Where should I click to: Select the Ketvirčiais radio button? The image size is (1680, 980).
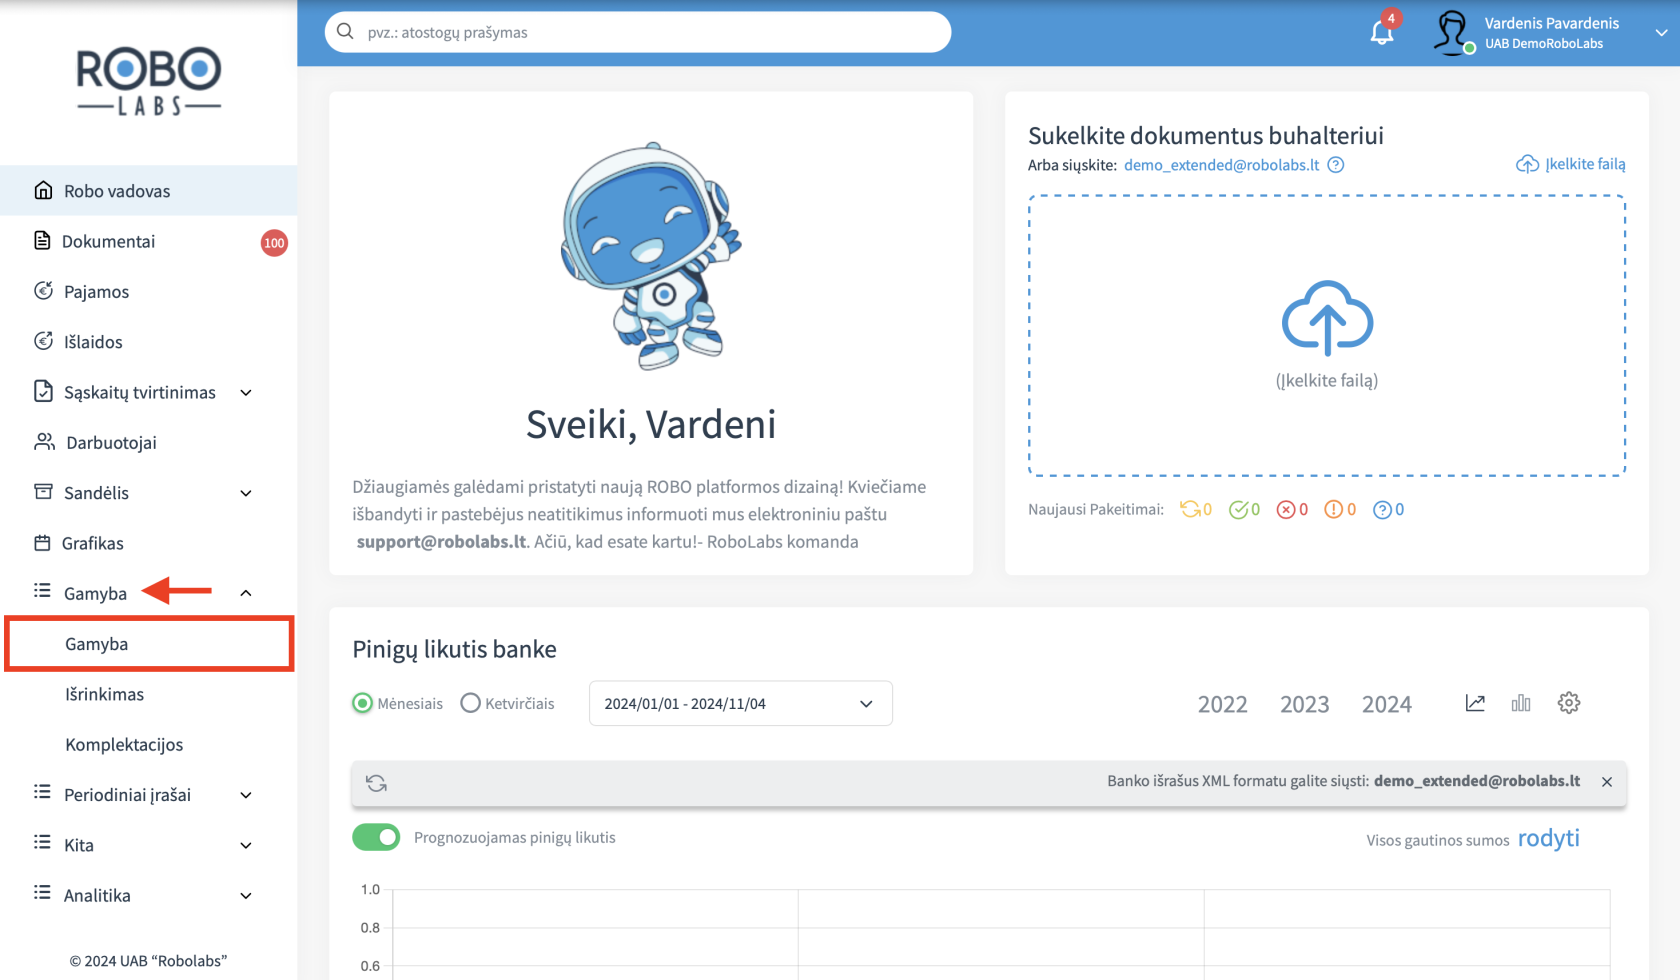pos(470,703)
